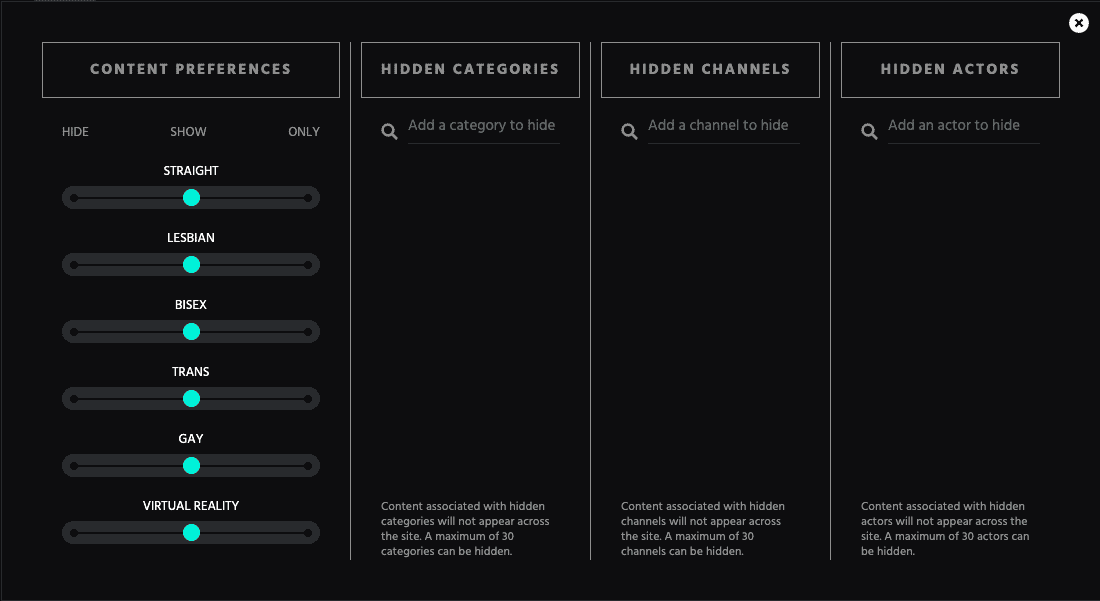Screen dimensions: 1100x601
Task: Set Lesbian slider to Hide endpoint
Action: [x=74, y=265]
